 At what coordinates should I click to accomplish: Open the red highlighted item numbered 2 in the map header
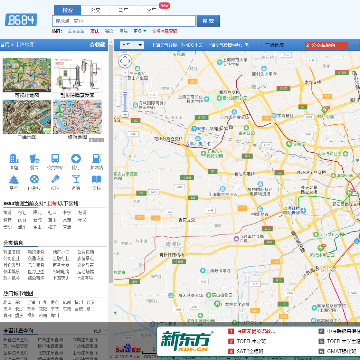click(x=326, y=45)
